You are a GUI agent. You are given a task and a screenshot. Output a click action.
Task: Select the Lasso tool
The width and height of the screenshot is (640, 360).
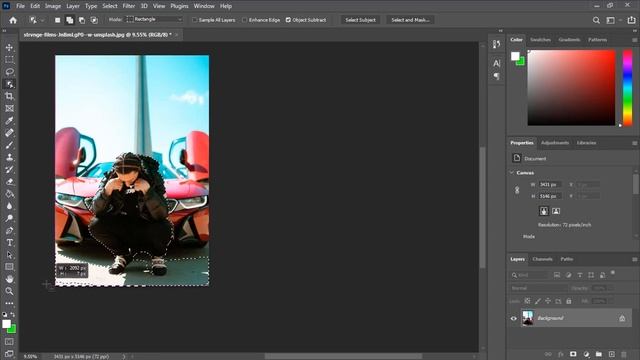coord(9,72)
